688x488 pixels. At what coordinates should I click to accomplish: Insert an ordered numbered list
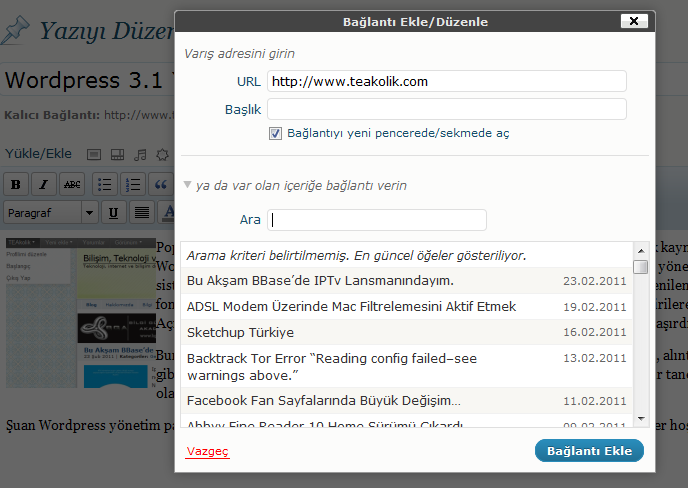click(133, 184)
